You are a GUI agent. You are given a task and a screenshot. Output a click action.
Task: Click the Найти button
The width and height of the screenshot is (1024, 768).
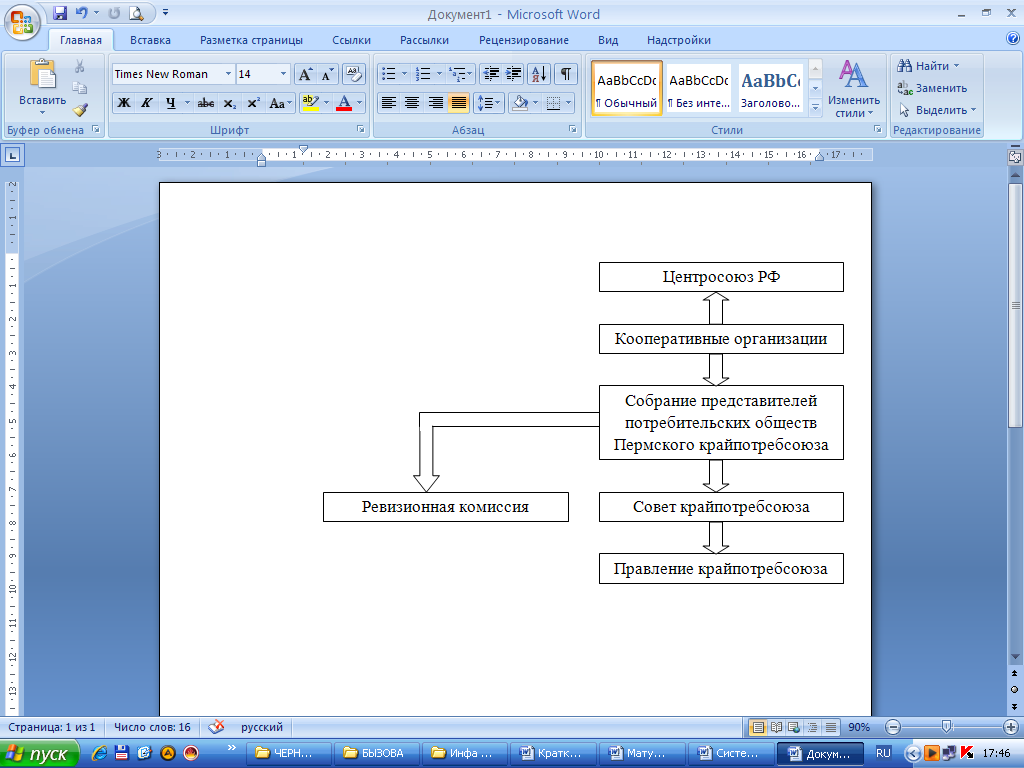(928, 66)
